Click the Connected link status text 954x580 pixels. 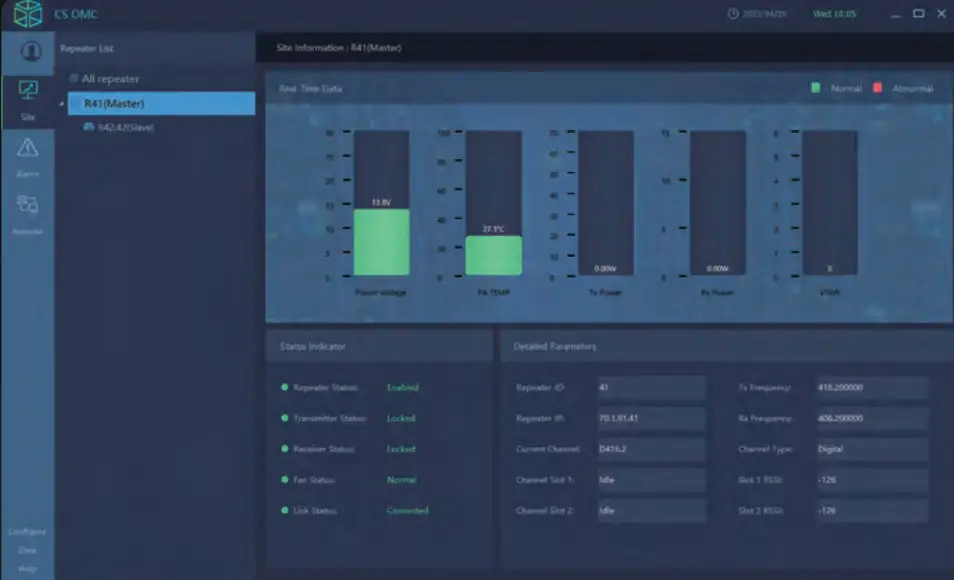pyautogui.click(x=408, y=510)
